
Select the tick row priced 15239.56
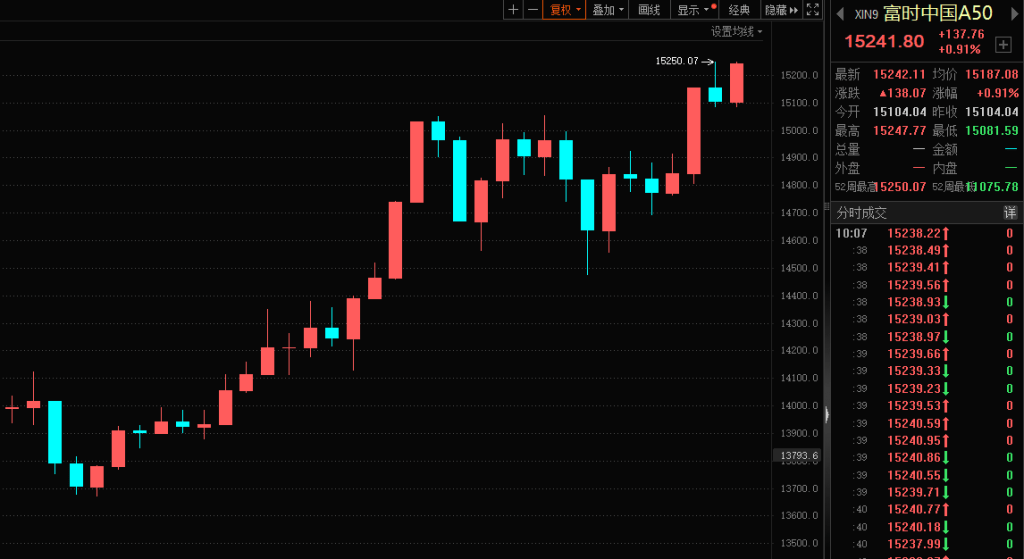click(925, 285)
